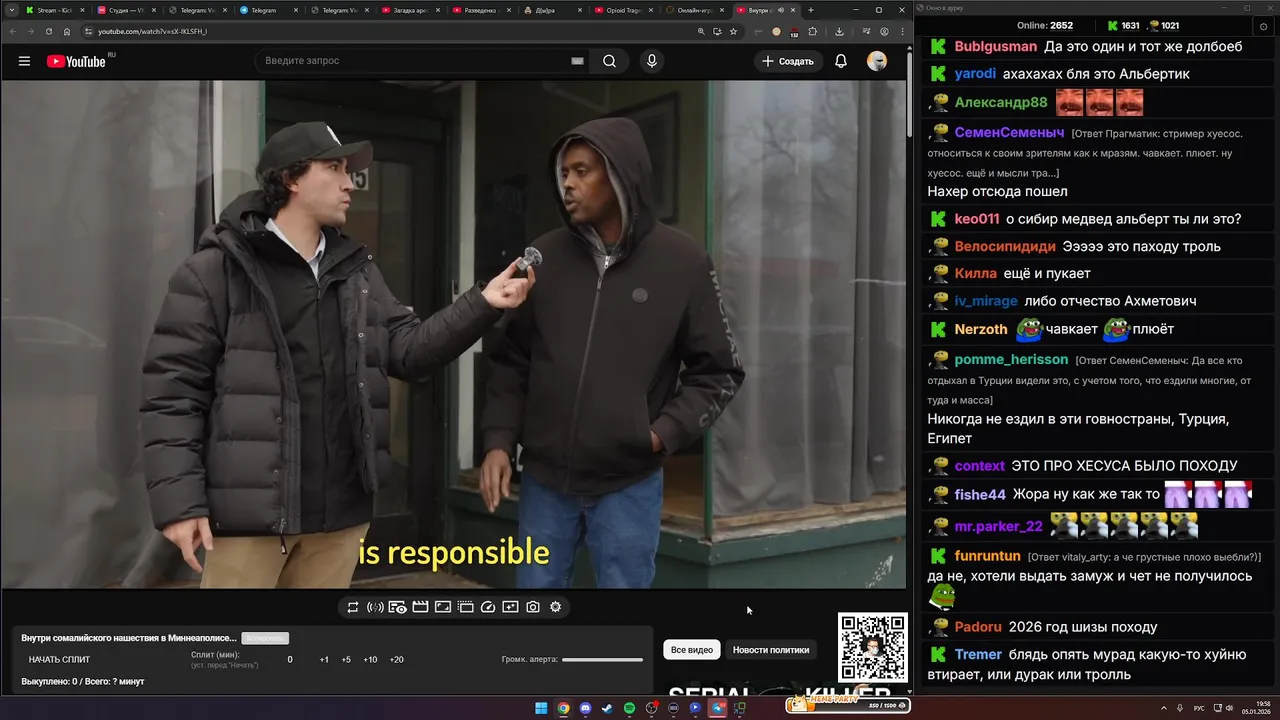
Task: Click username Bublgusman in chat
Action: pos(995,46)
